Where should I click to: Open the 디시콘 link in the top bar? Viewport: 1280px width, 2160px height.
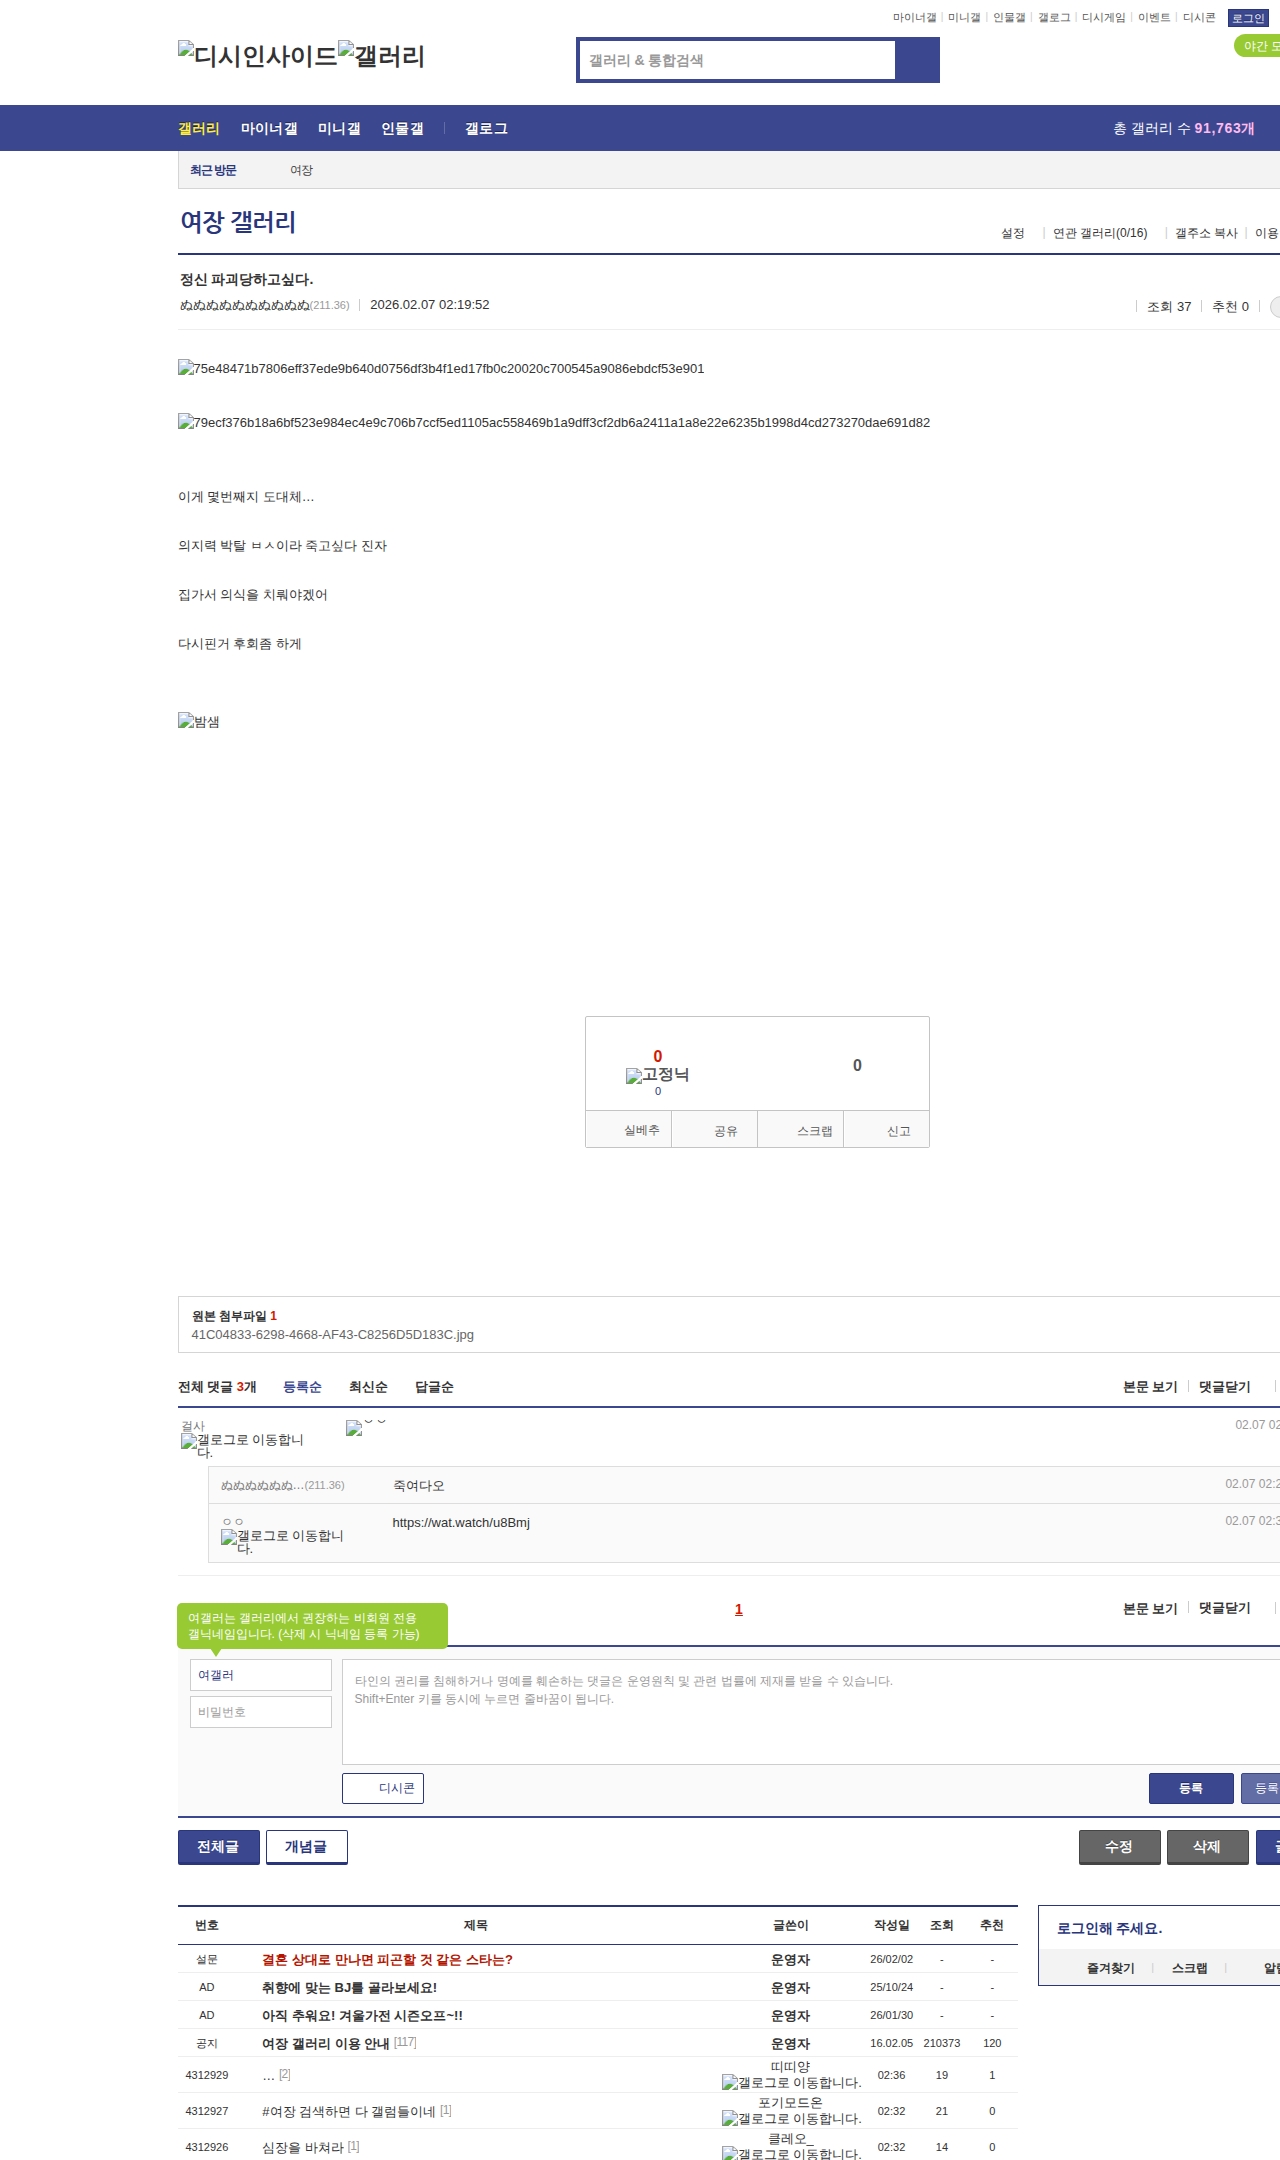1199,18
